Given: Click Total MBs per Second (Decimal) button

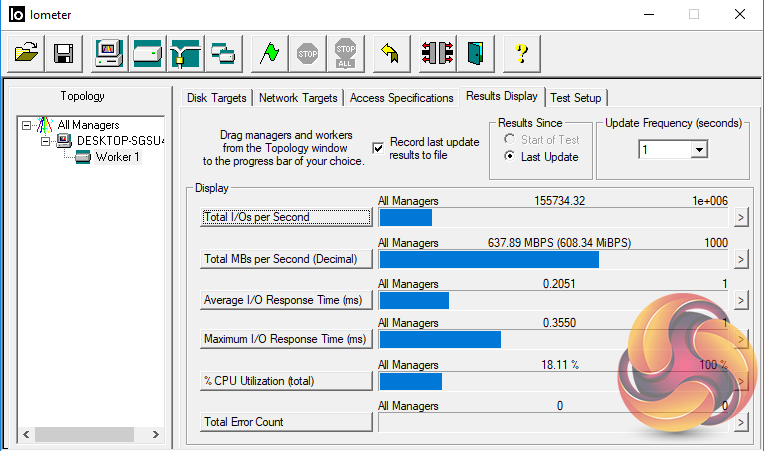Looking at the screenshot, I should click(x=286, y=258).
